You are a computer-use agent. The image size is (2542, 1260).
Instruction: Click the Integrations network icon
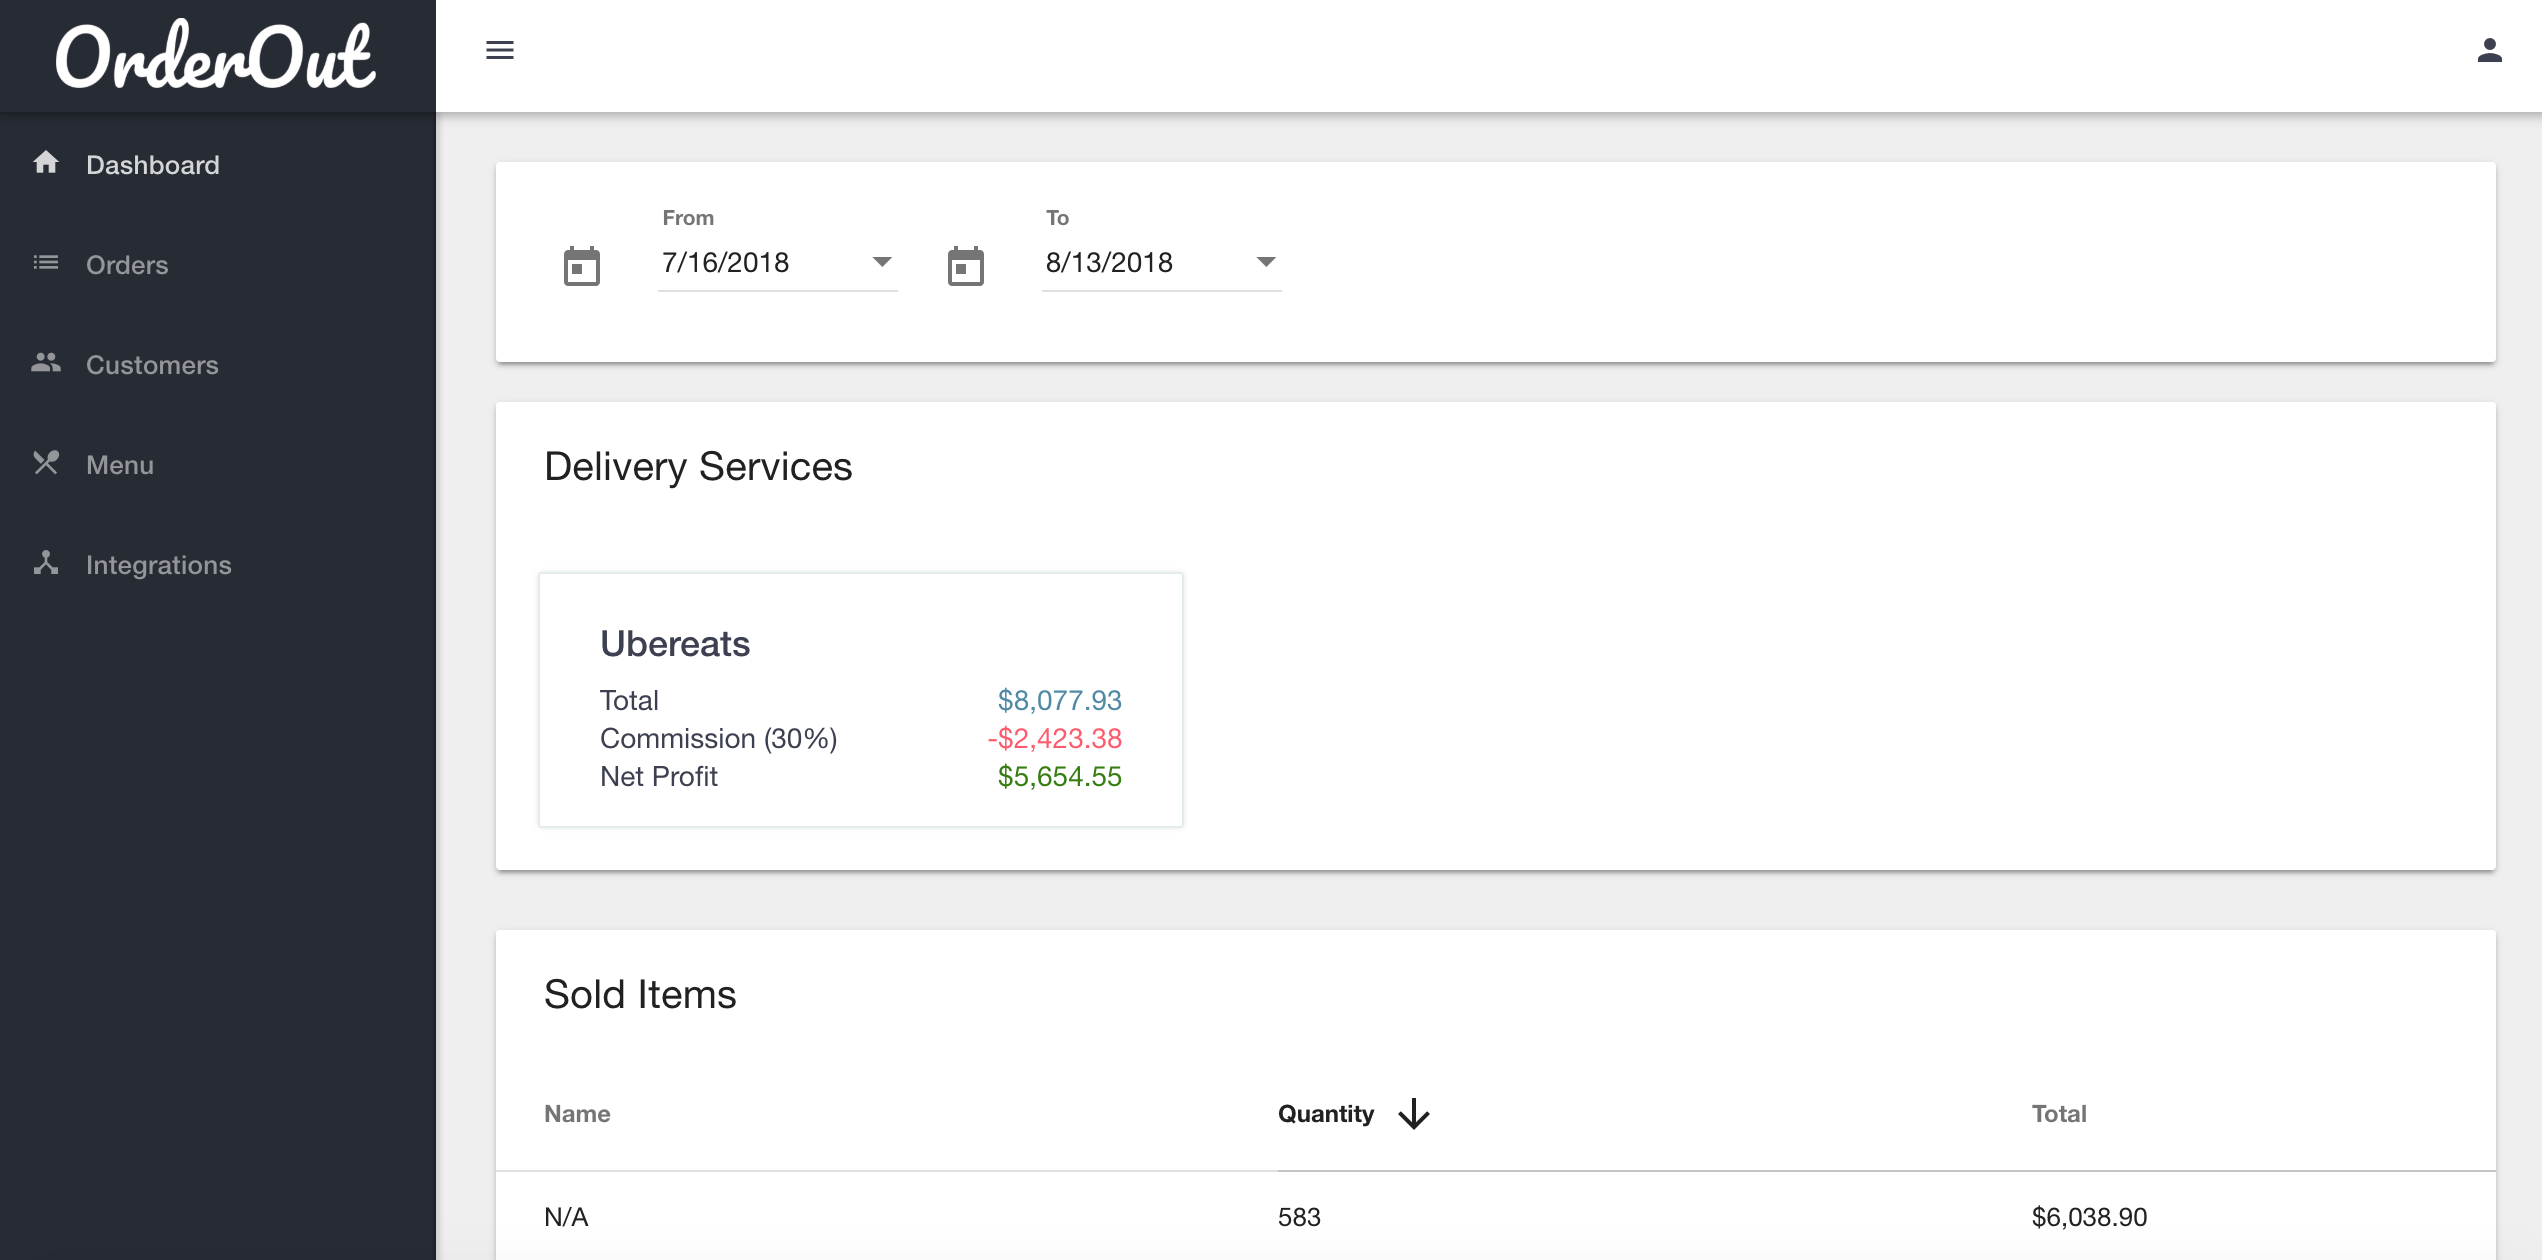click(46, 563)
